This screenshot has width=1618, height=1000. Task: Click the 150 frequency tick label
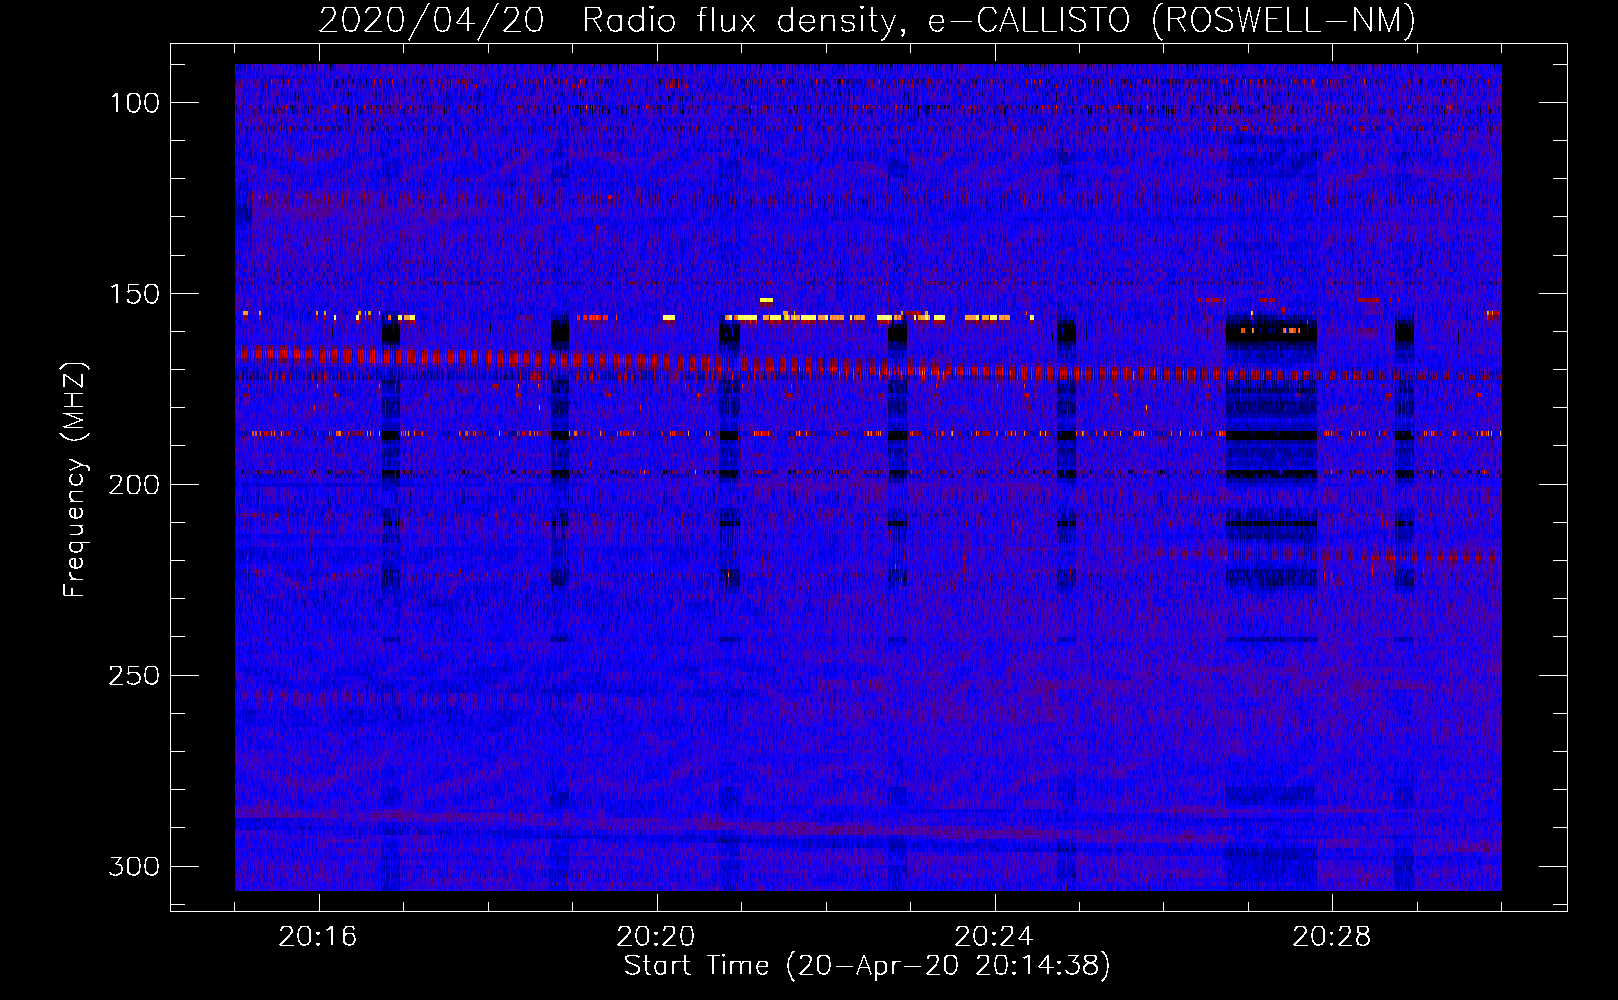click(134, 294)
